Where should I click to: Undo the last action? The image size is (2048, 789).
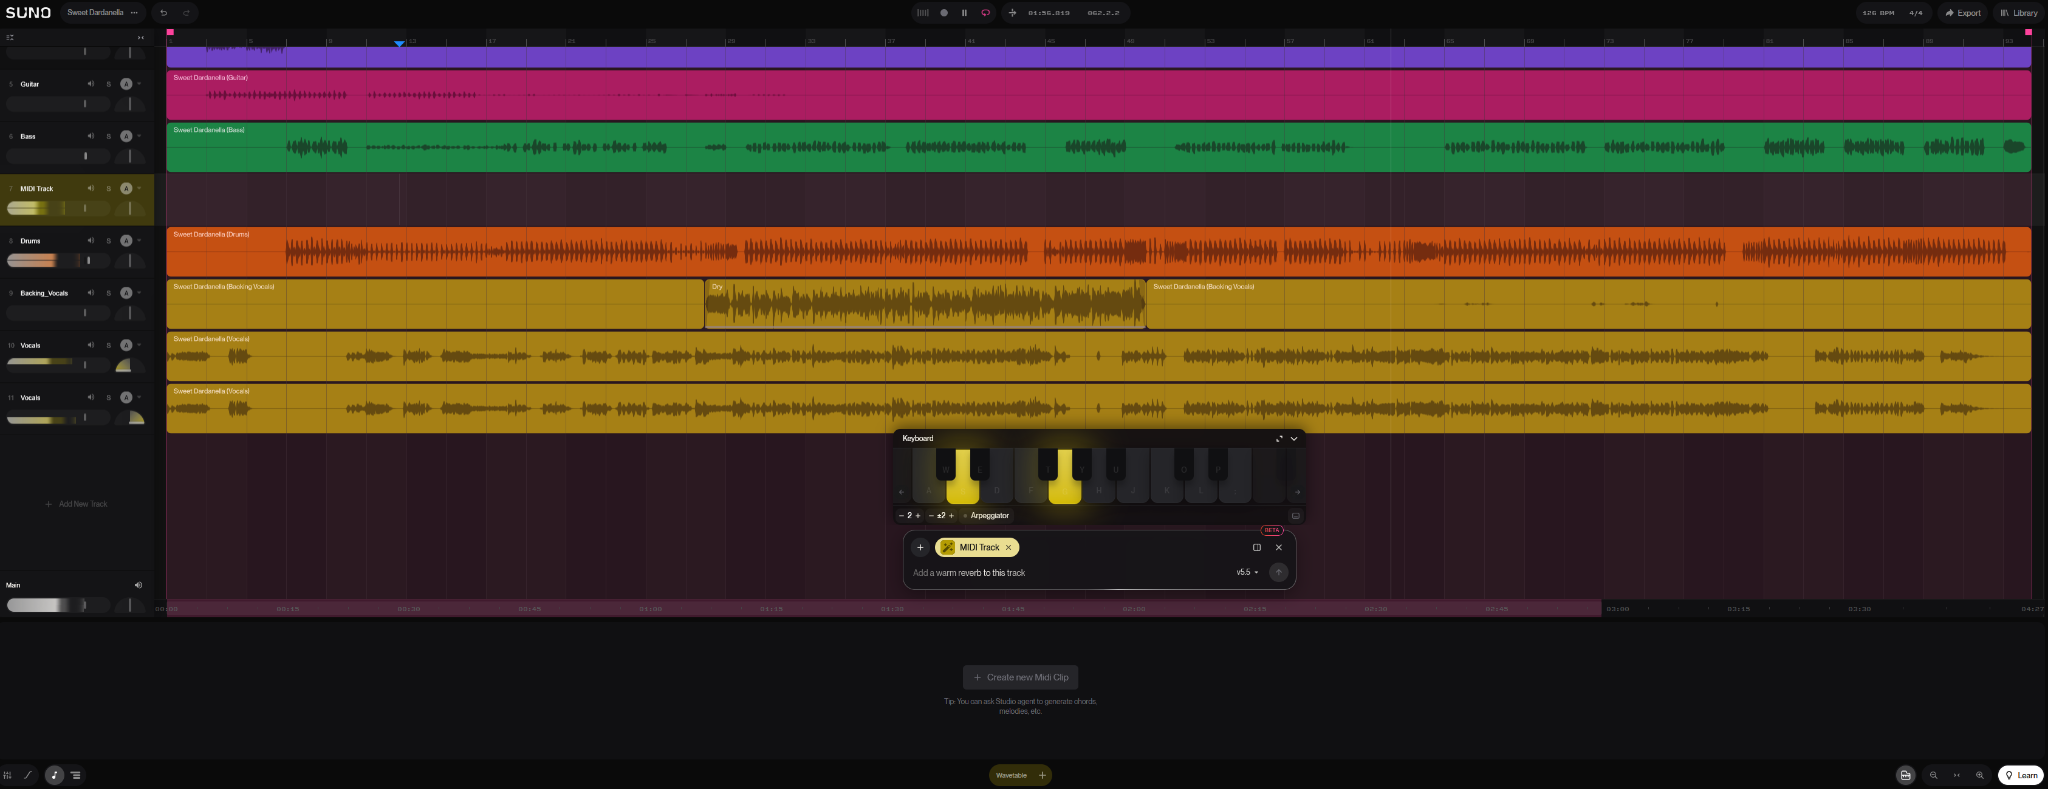click(x=163, y=13)
